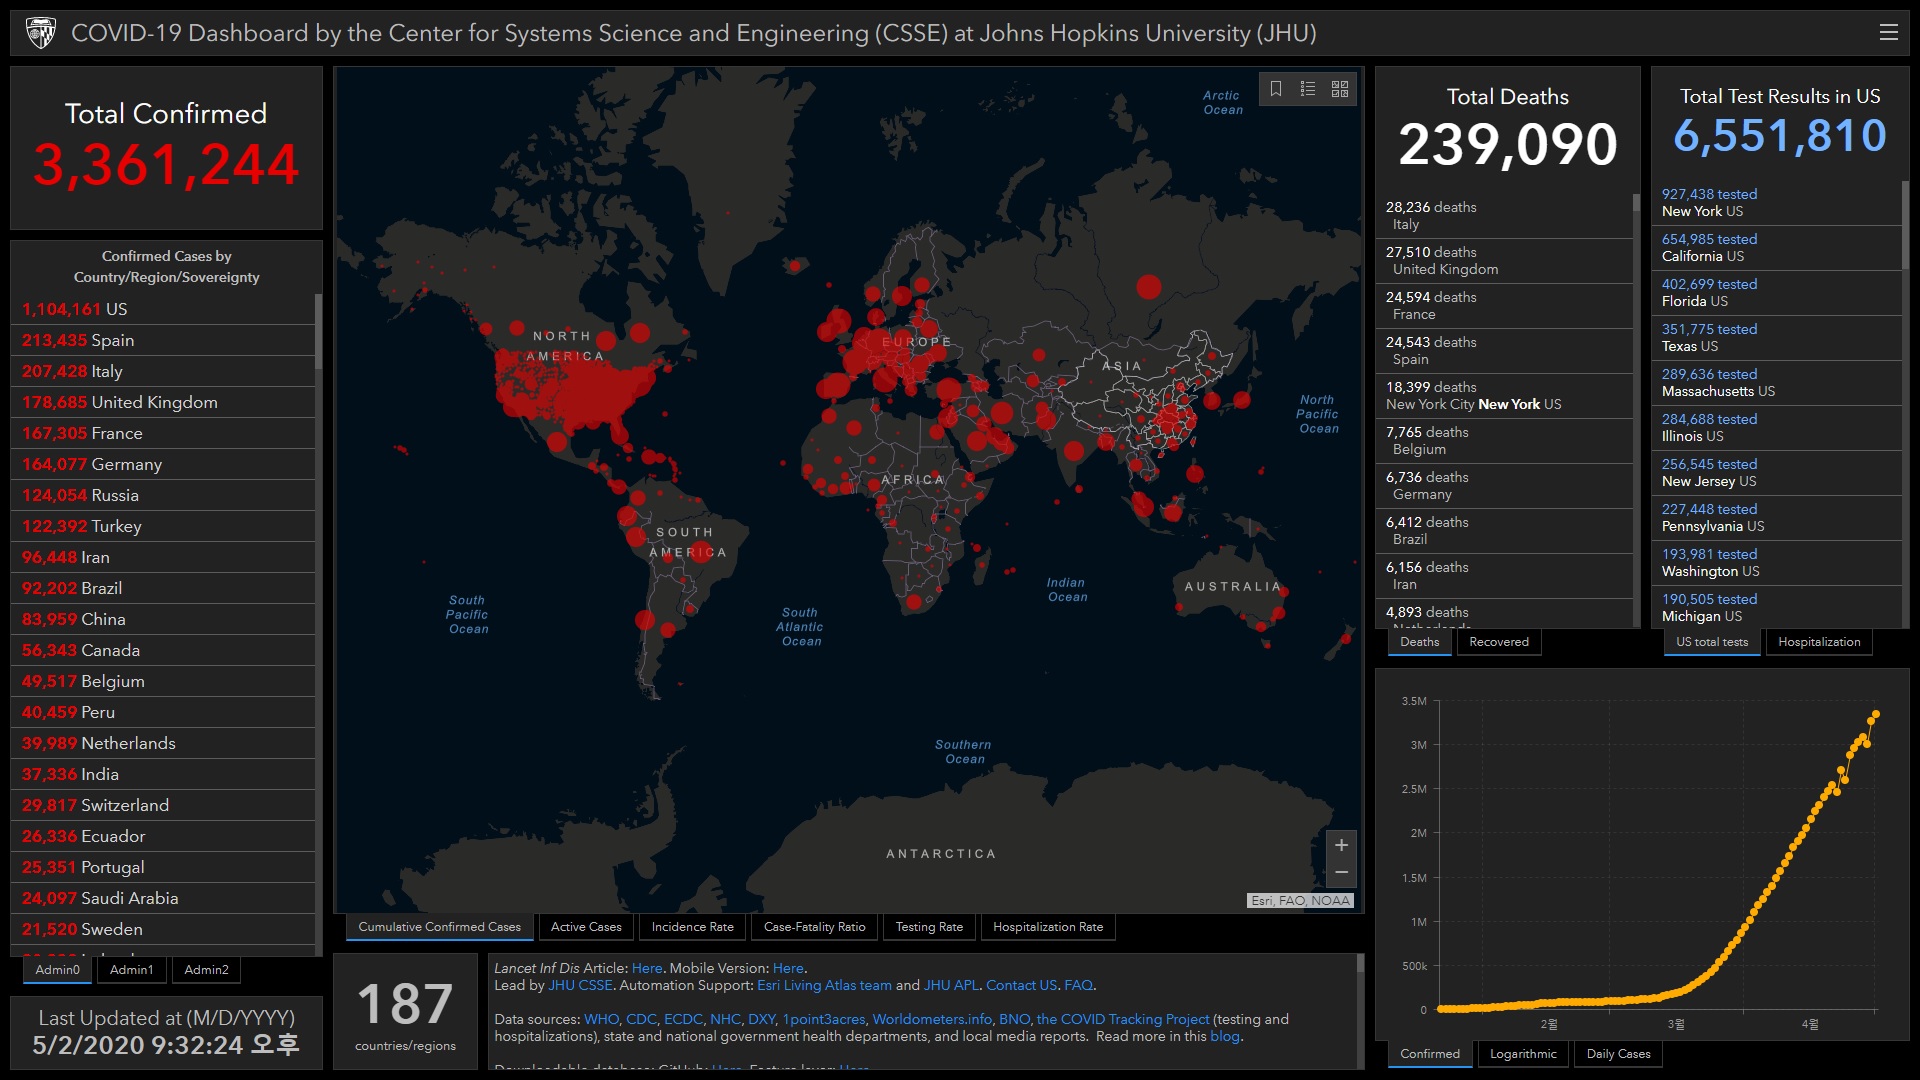Click the deaths list scrollbar
This screenshot has width=1920, height=1080.
pyautogui.click(x=1636, y=202)
